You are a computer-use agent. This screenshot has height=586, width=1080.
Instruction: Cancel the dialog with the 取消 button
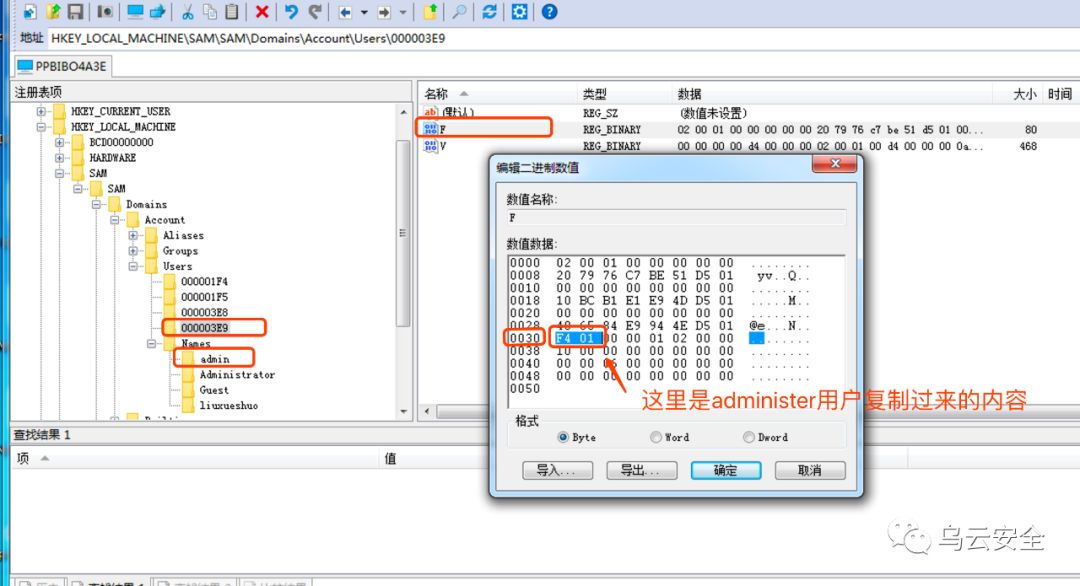[x=810, y=470]
